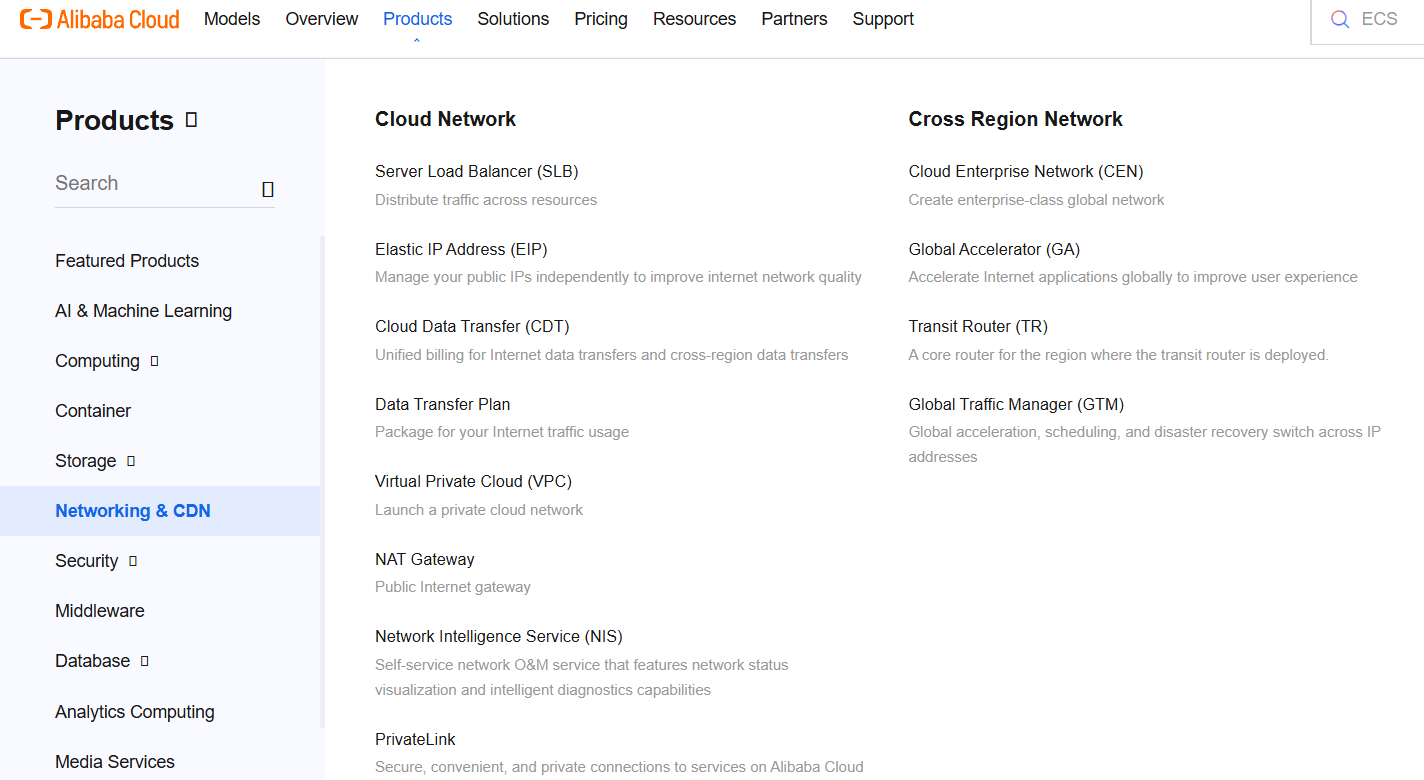Viewport: 1424px width, 780px height.
Task: Select AI & Machine Learning category
Action: pos(143,311)
